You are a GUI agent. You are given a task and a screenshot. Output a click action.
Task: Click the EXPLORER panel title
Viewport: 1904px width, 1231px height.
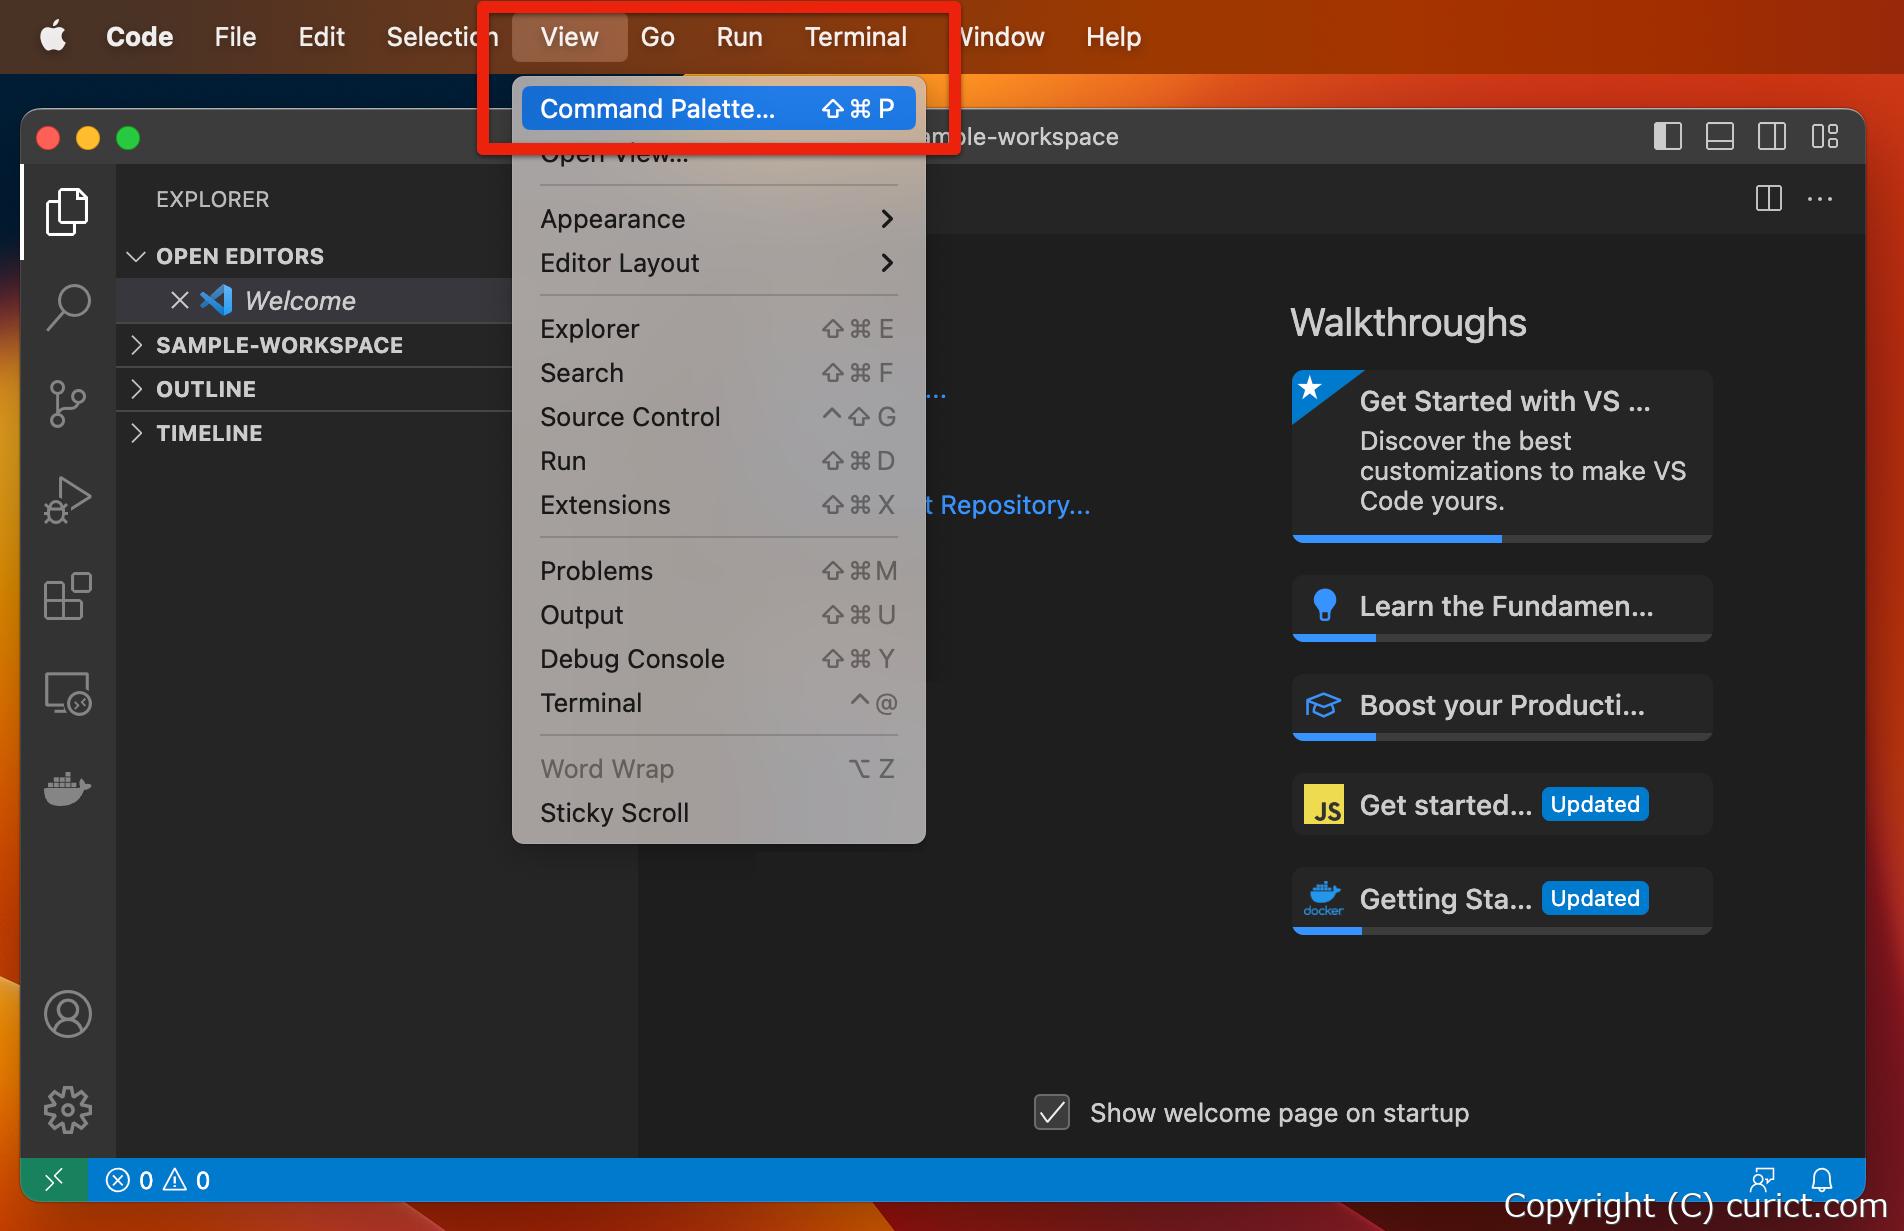click(212, 199)
